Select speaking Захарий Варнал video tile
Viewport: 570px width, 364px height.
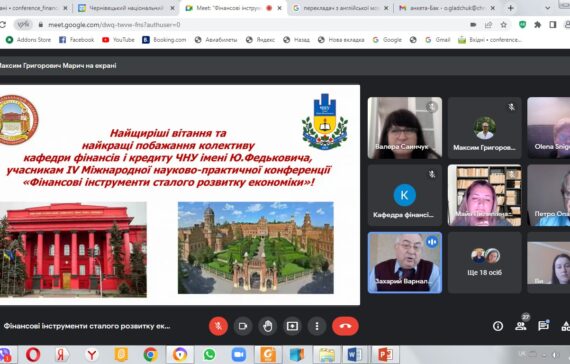coord(405,263)
